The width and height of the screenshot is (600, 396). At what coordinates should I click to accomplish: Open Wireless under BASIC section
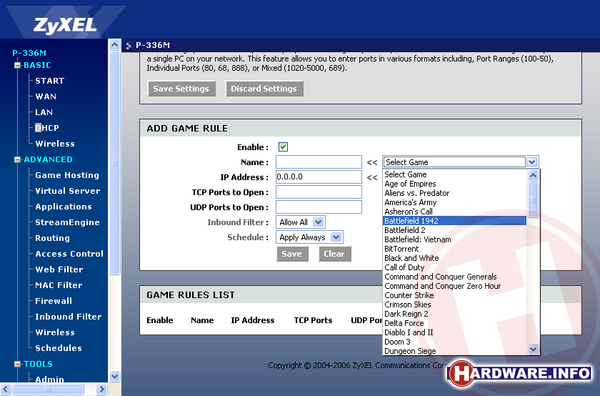[x=55, y=143]
